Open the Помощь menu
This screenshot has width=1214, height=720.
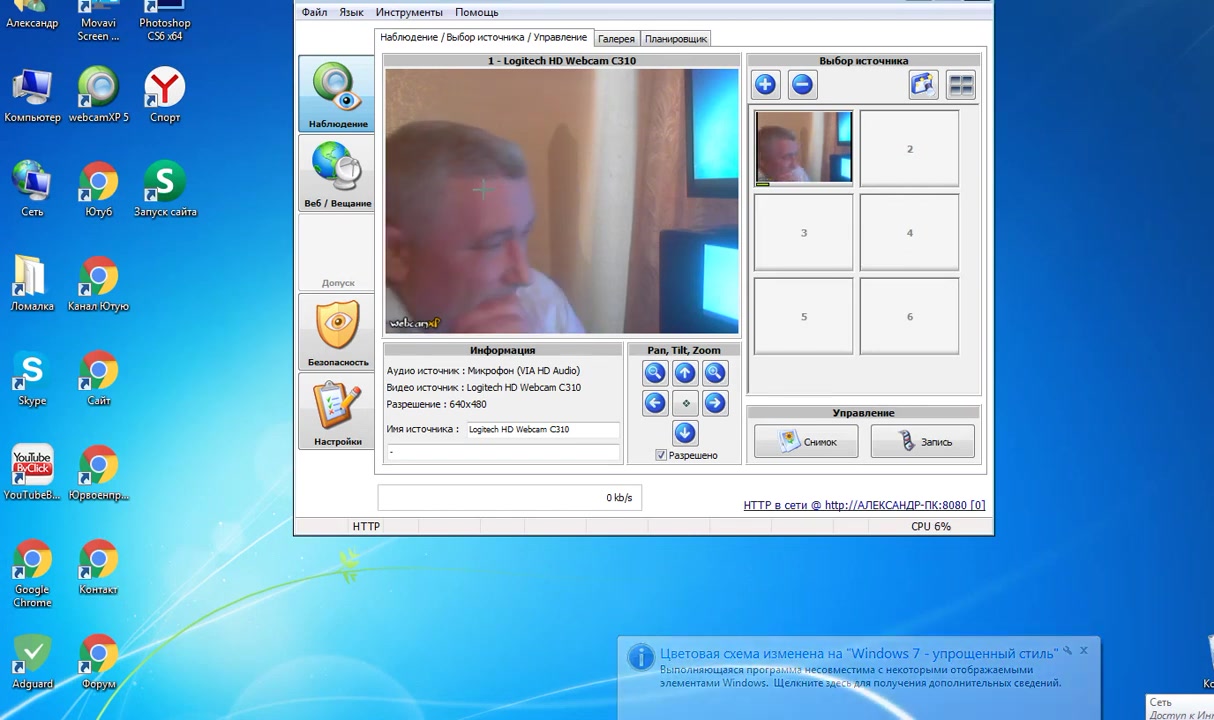(x=477, y=12)
